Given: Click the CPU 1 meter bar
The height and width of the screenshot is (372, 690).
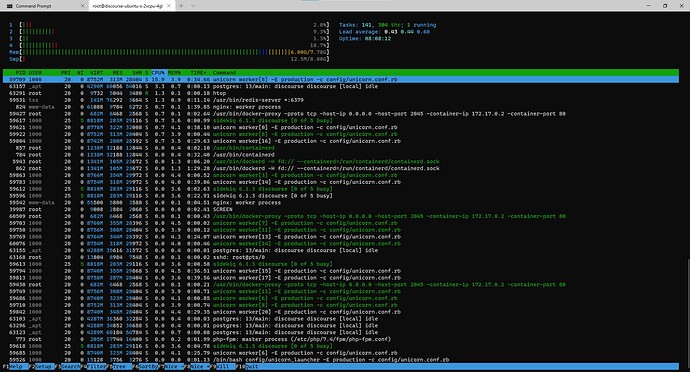Looking at the screenshot, I should pyautogui.click(x=169, y=25).
